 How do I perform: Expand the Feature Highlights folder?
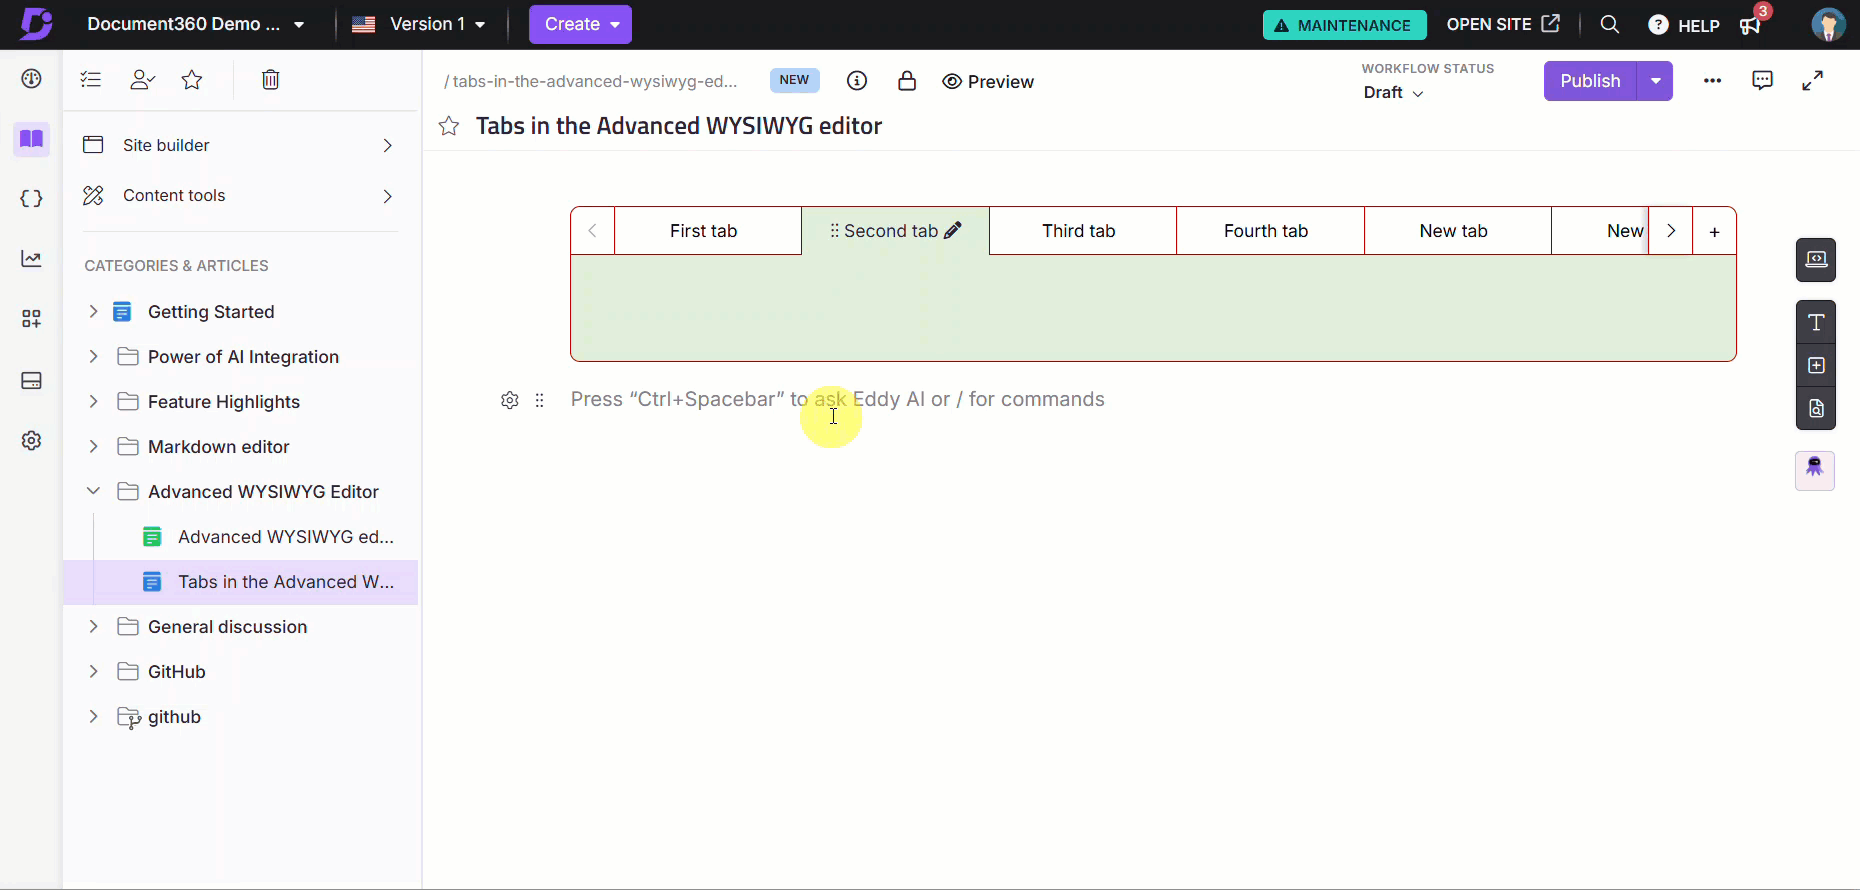(x=93, y=402)
